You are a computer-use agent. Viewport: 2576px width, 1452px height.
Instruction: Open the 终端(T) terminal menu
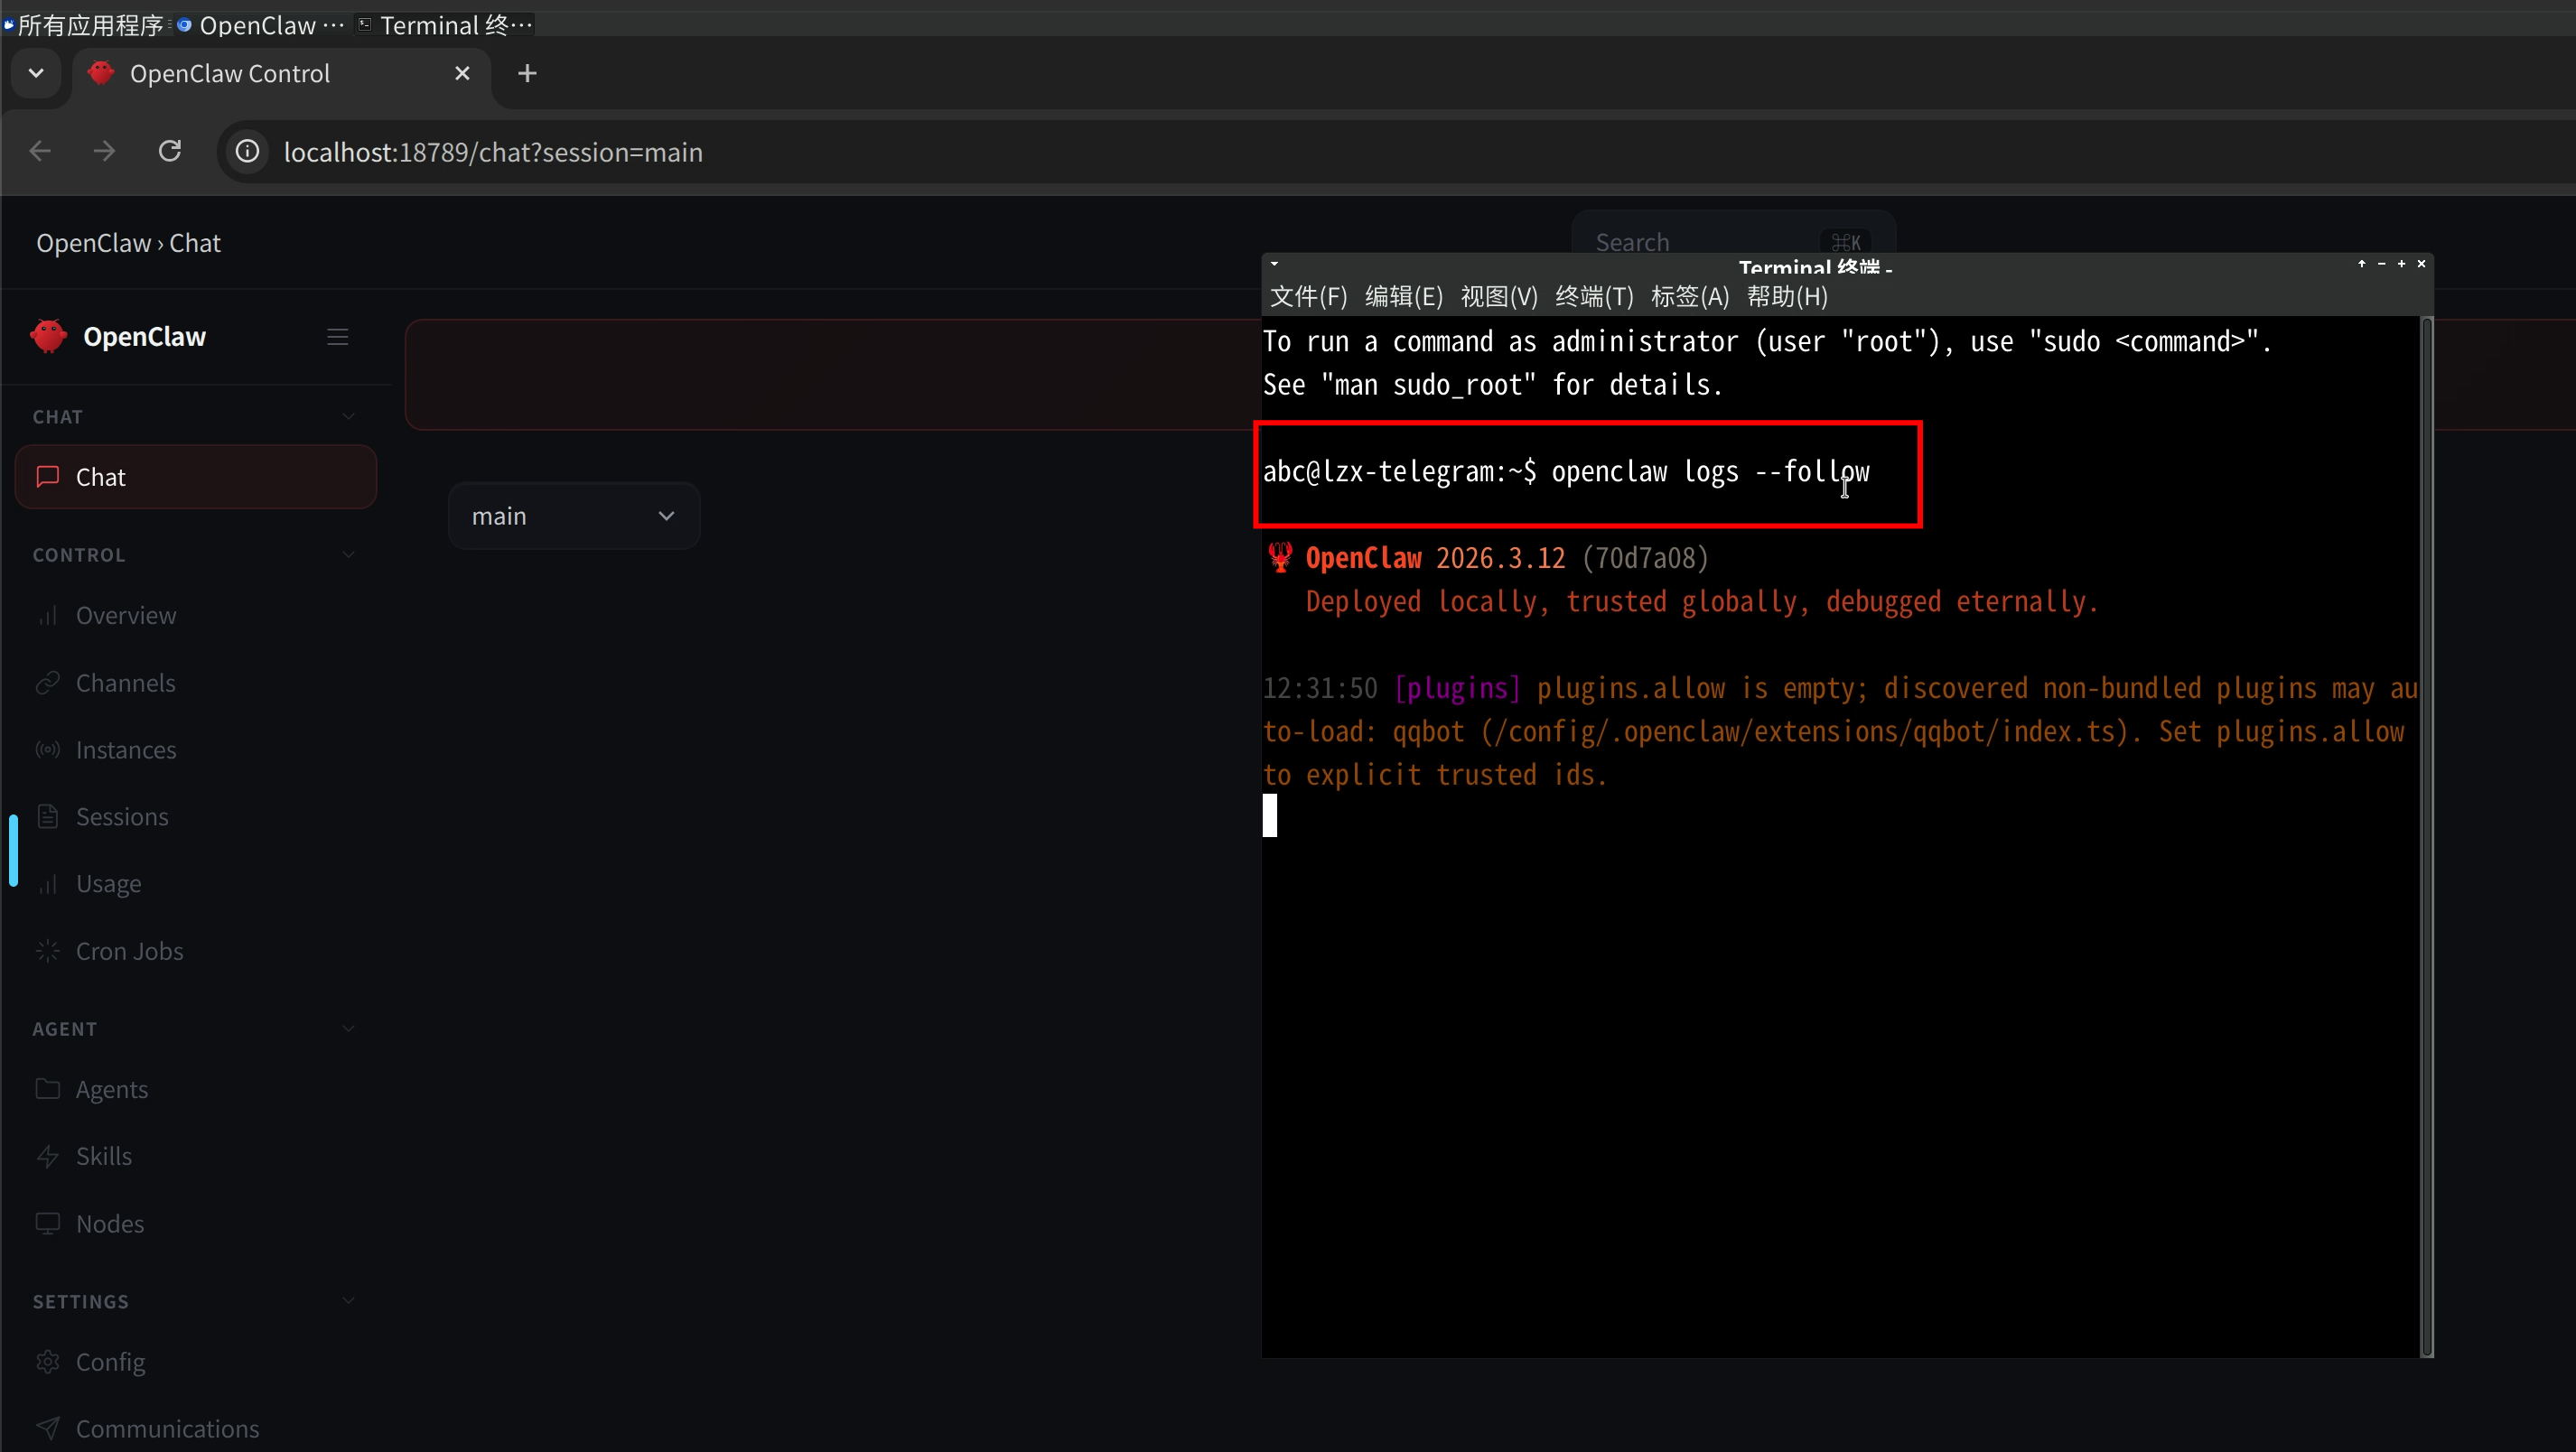tap(1594, 296)
